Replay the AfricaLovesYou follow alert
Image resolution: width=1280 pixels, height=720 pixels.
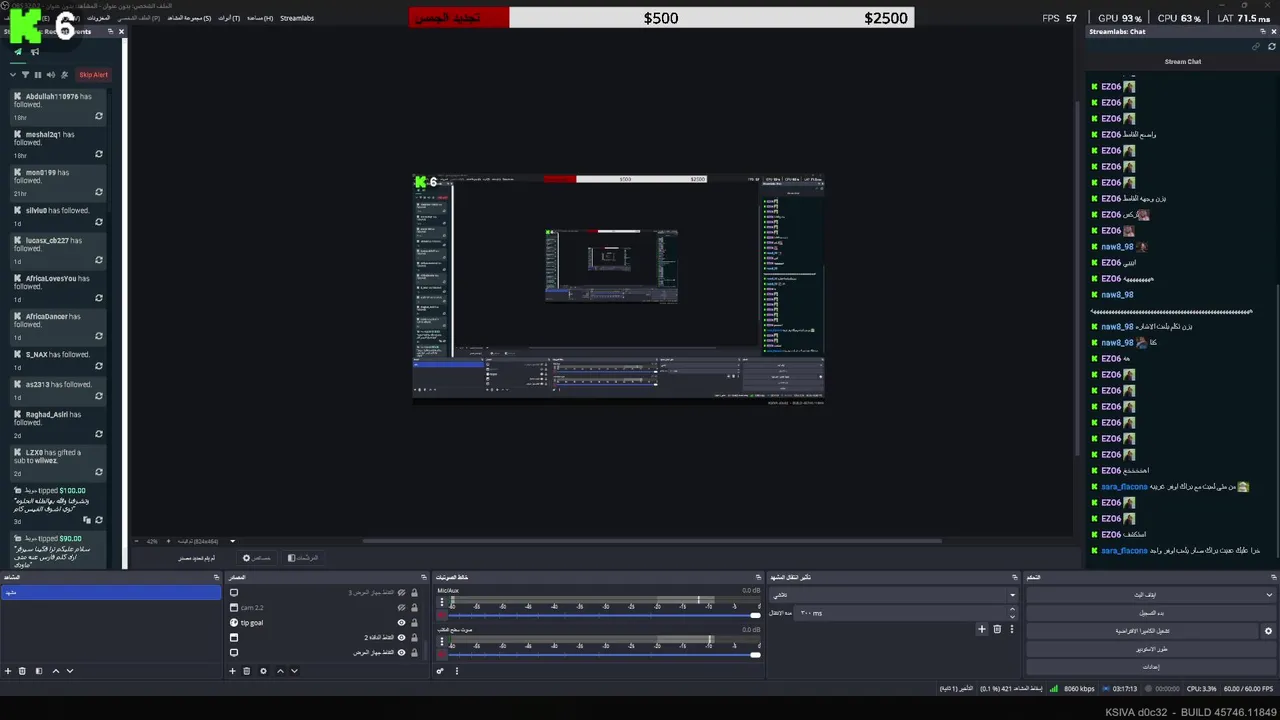pos(99,298)
